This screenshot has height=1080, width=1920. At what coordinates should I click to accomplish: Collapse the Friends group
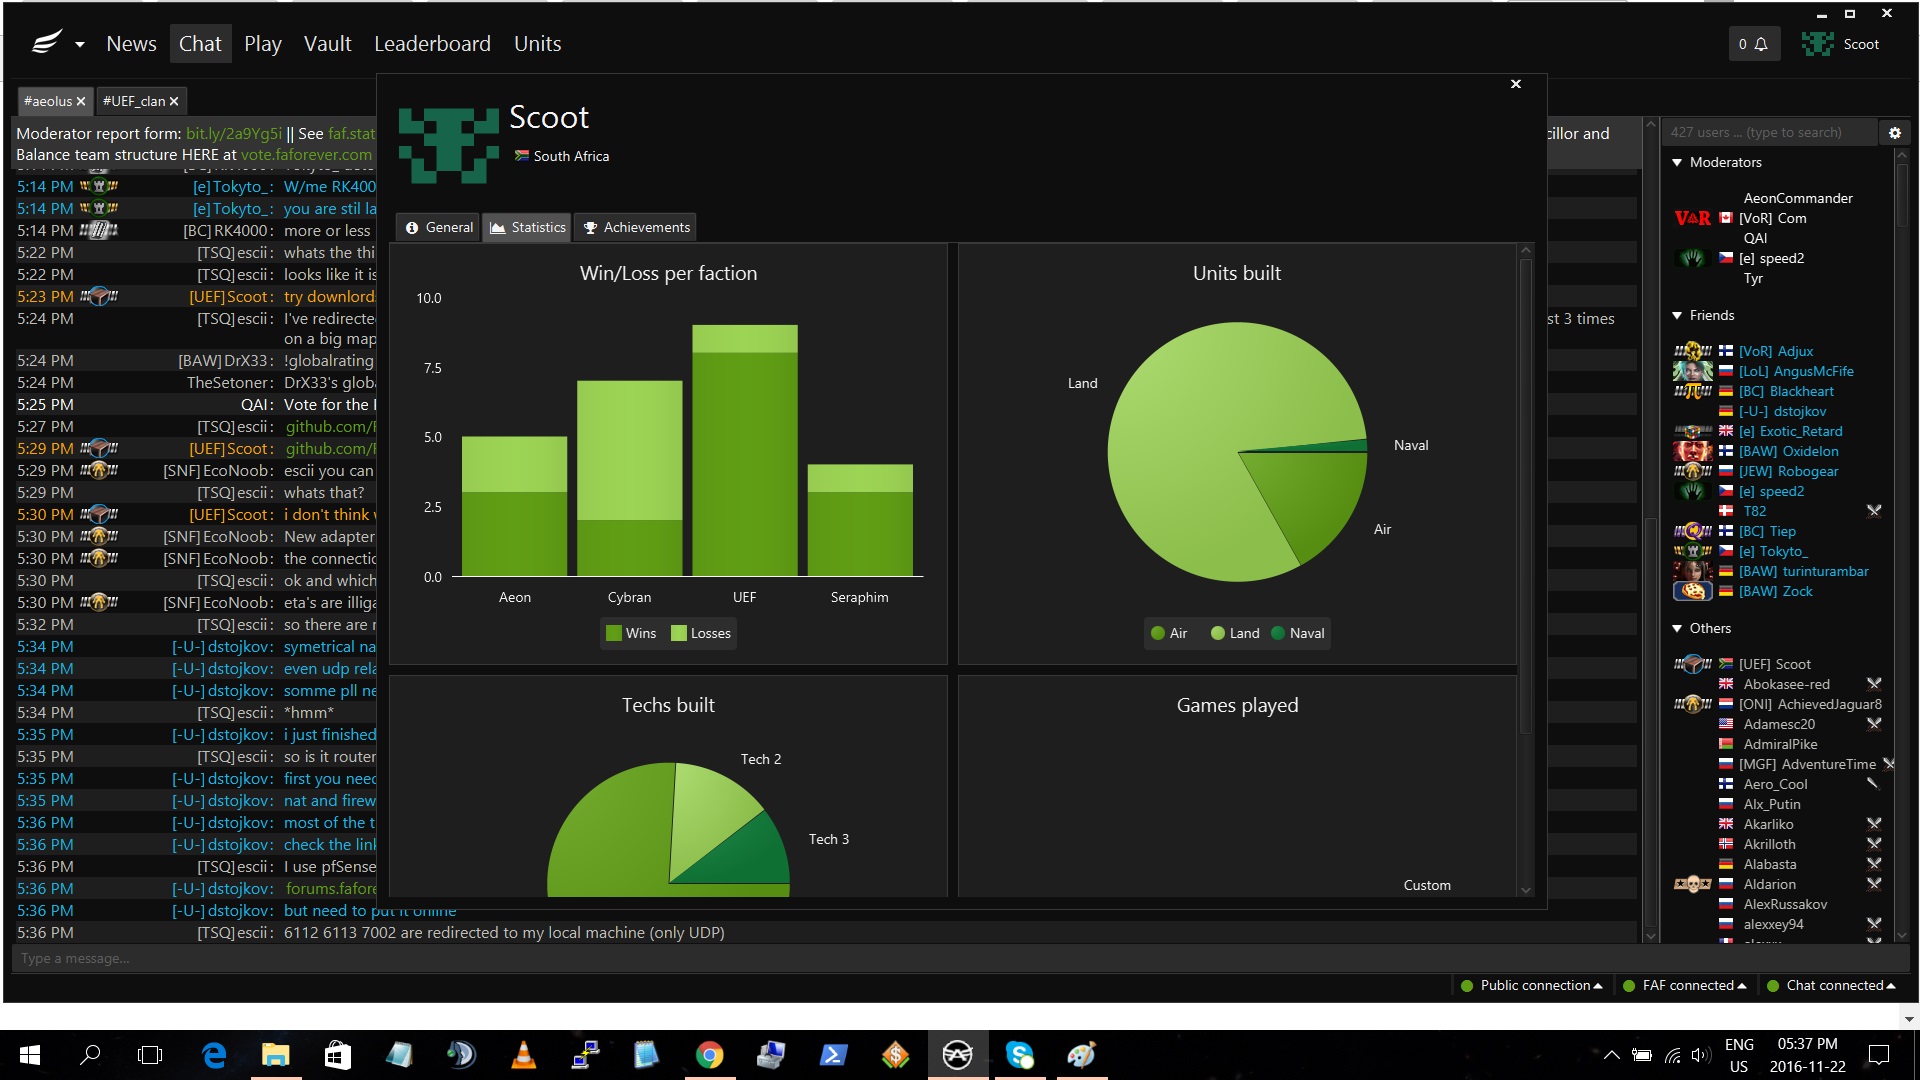[x=1677, y=315]
